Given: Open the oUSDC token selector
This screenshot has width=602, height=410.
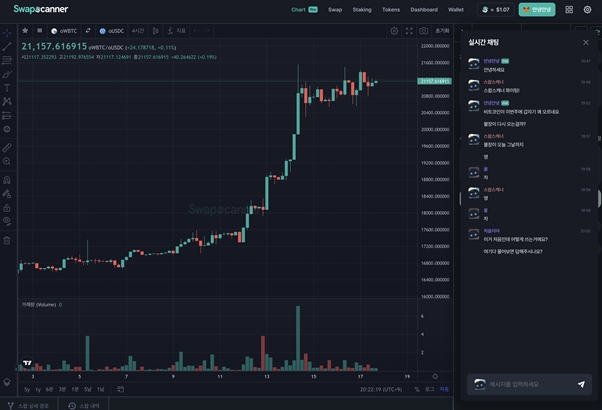Looking at the screenshot, I should click(111, 31).
